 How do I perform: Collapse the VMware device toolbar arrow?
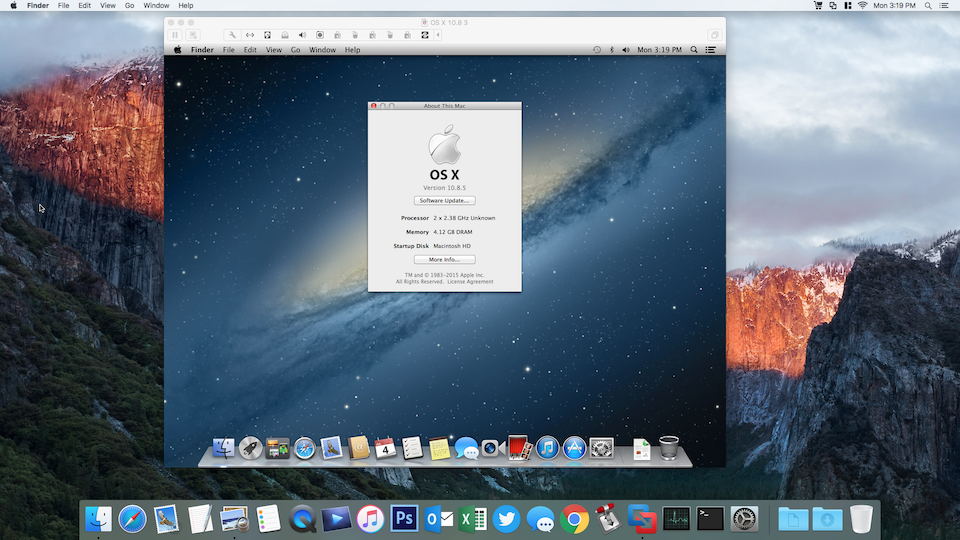(438, 36)
